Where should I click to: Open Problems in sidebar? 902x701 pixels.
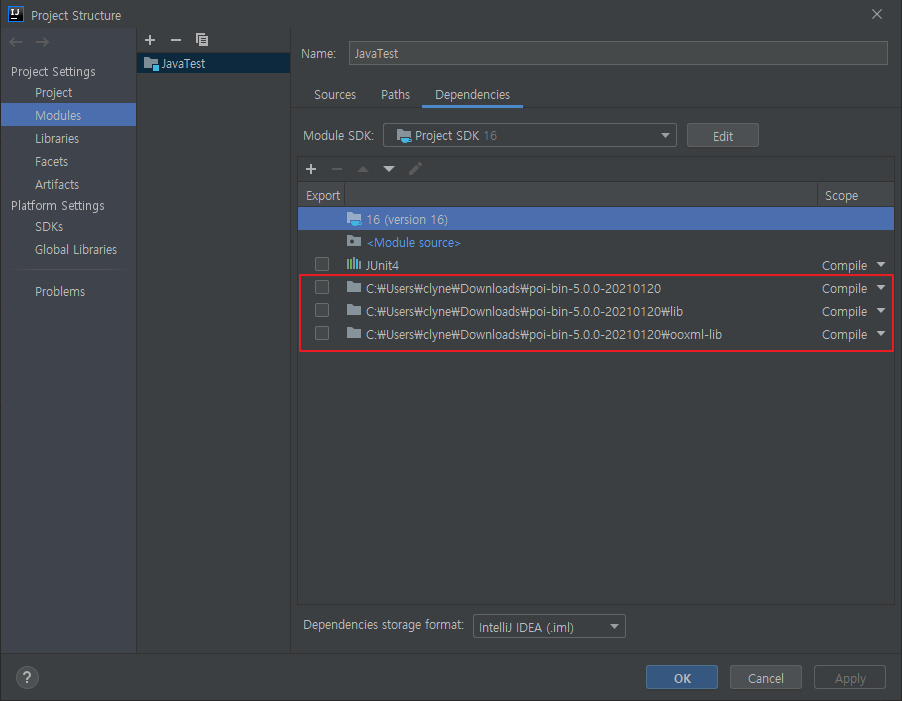coord(60,292)
